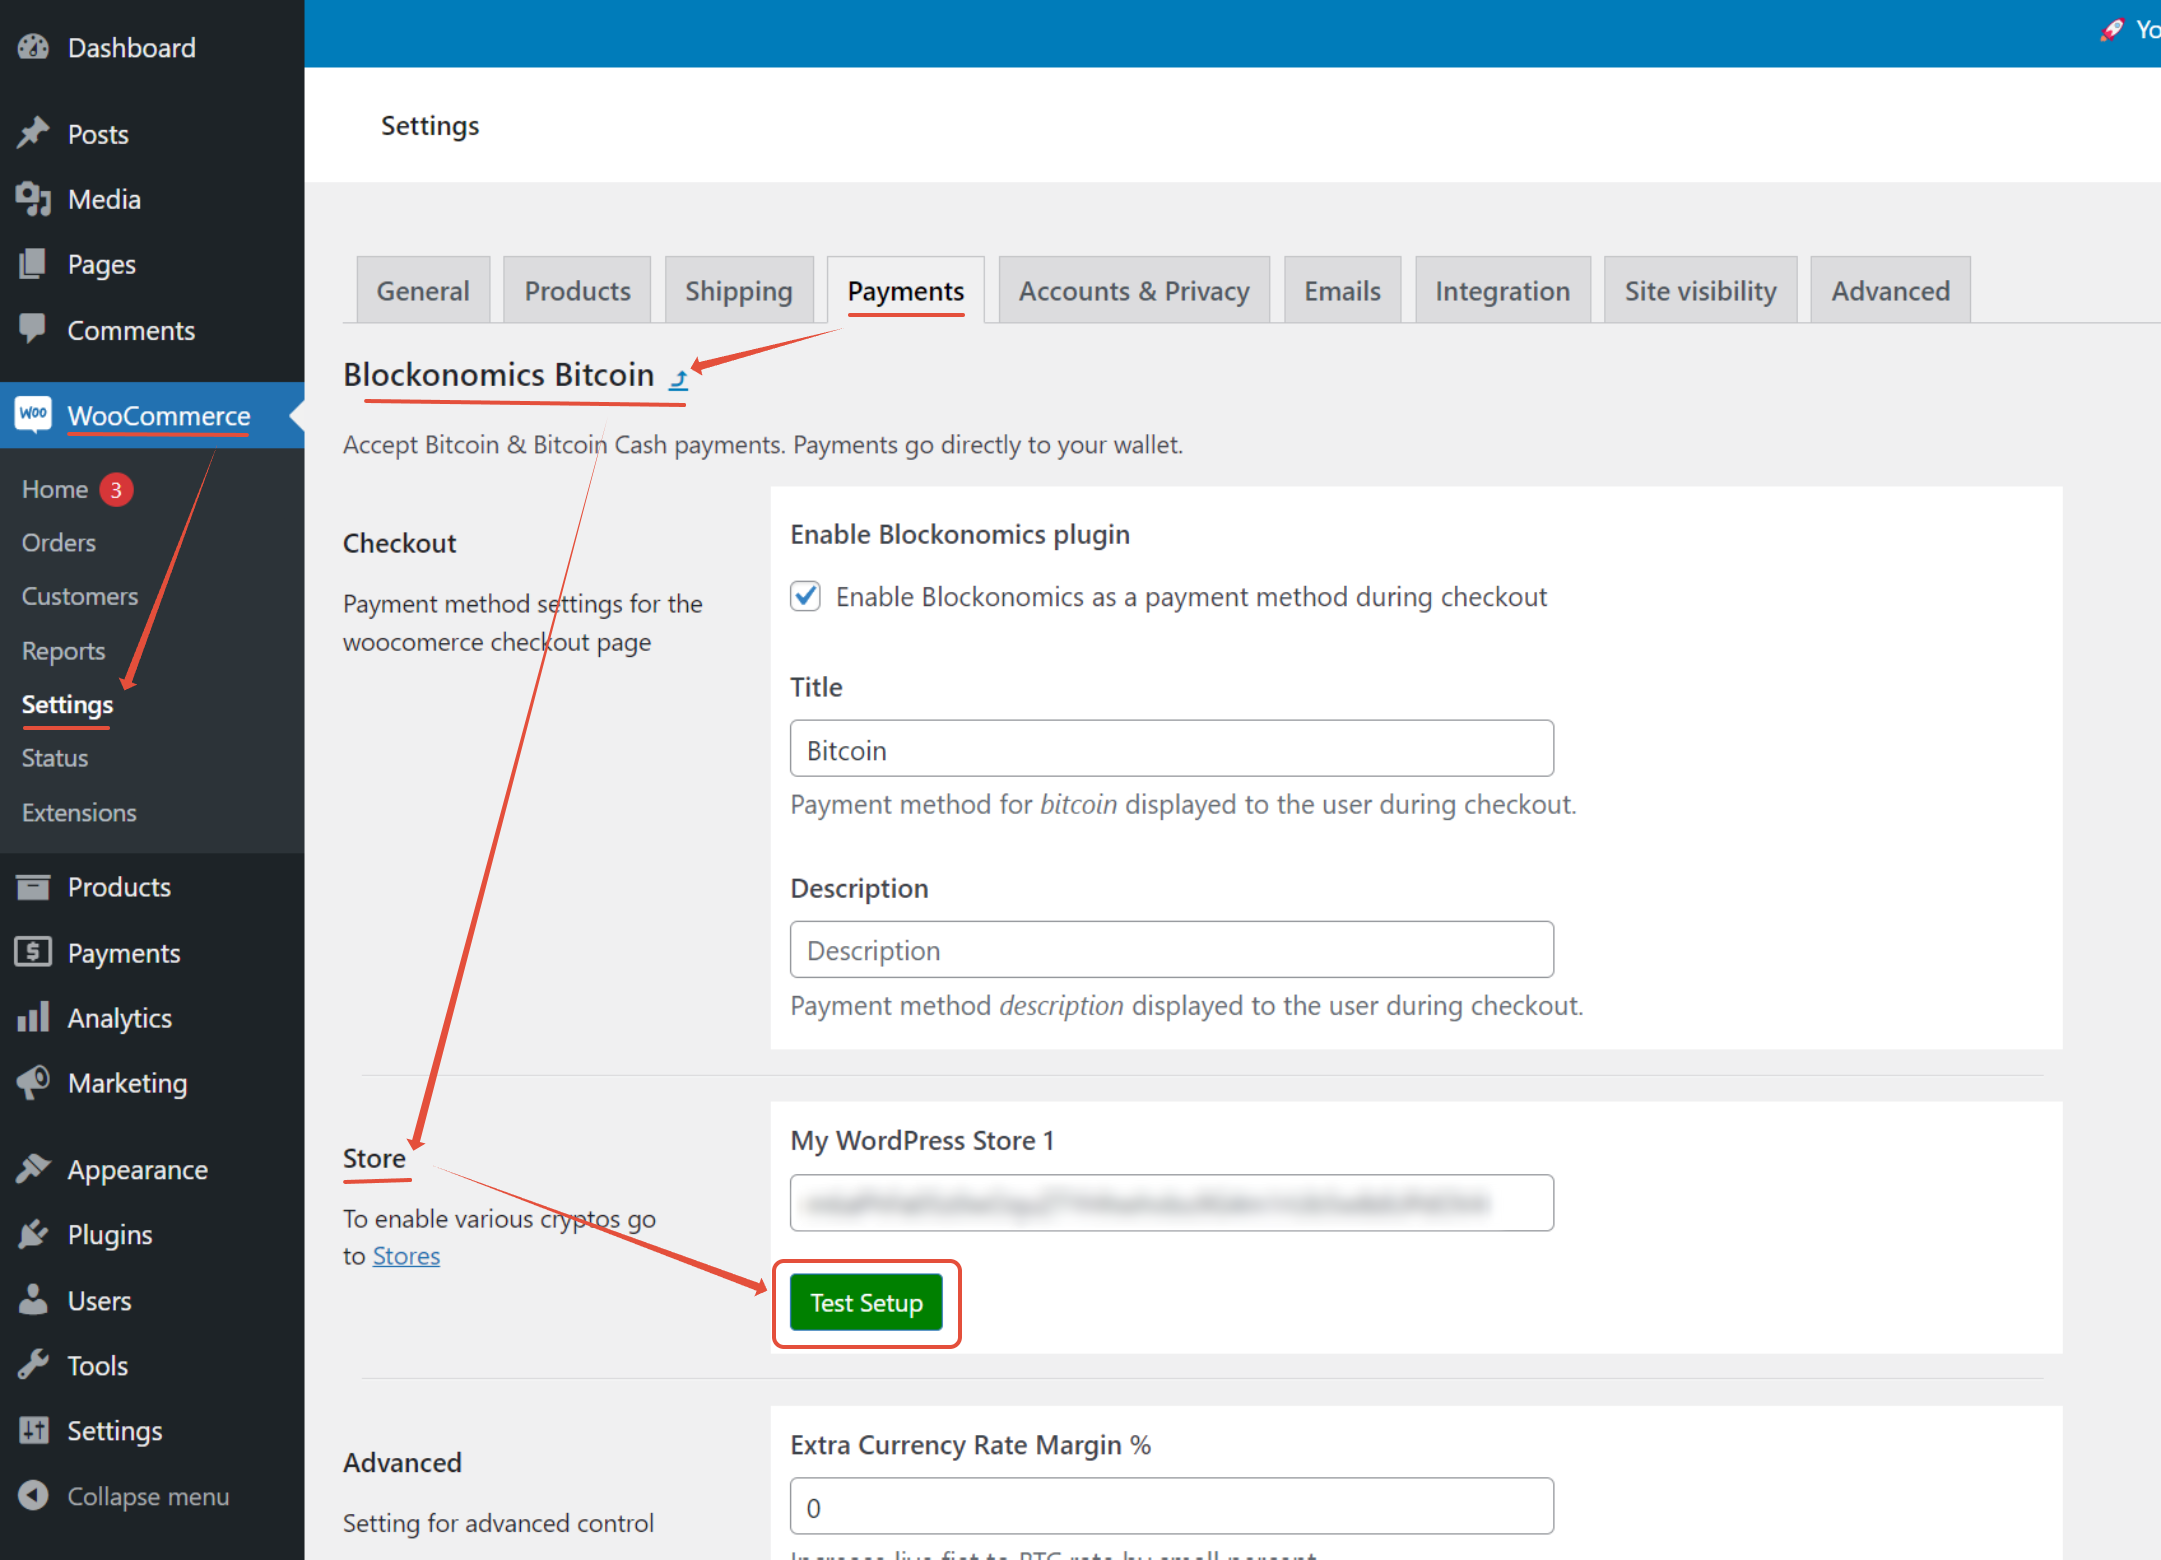2161x1560 pixels.
Task: Click the Bitcoin Title input field
Action: (1171, 749)
